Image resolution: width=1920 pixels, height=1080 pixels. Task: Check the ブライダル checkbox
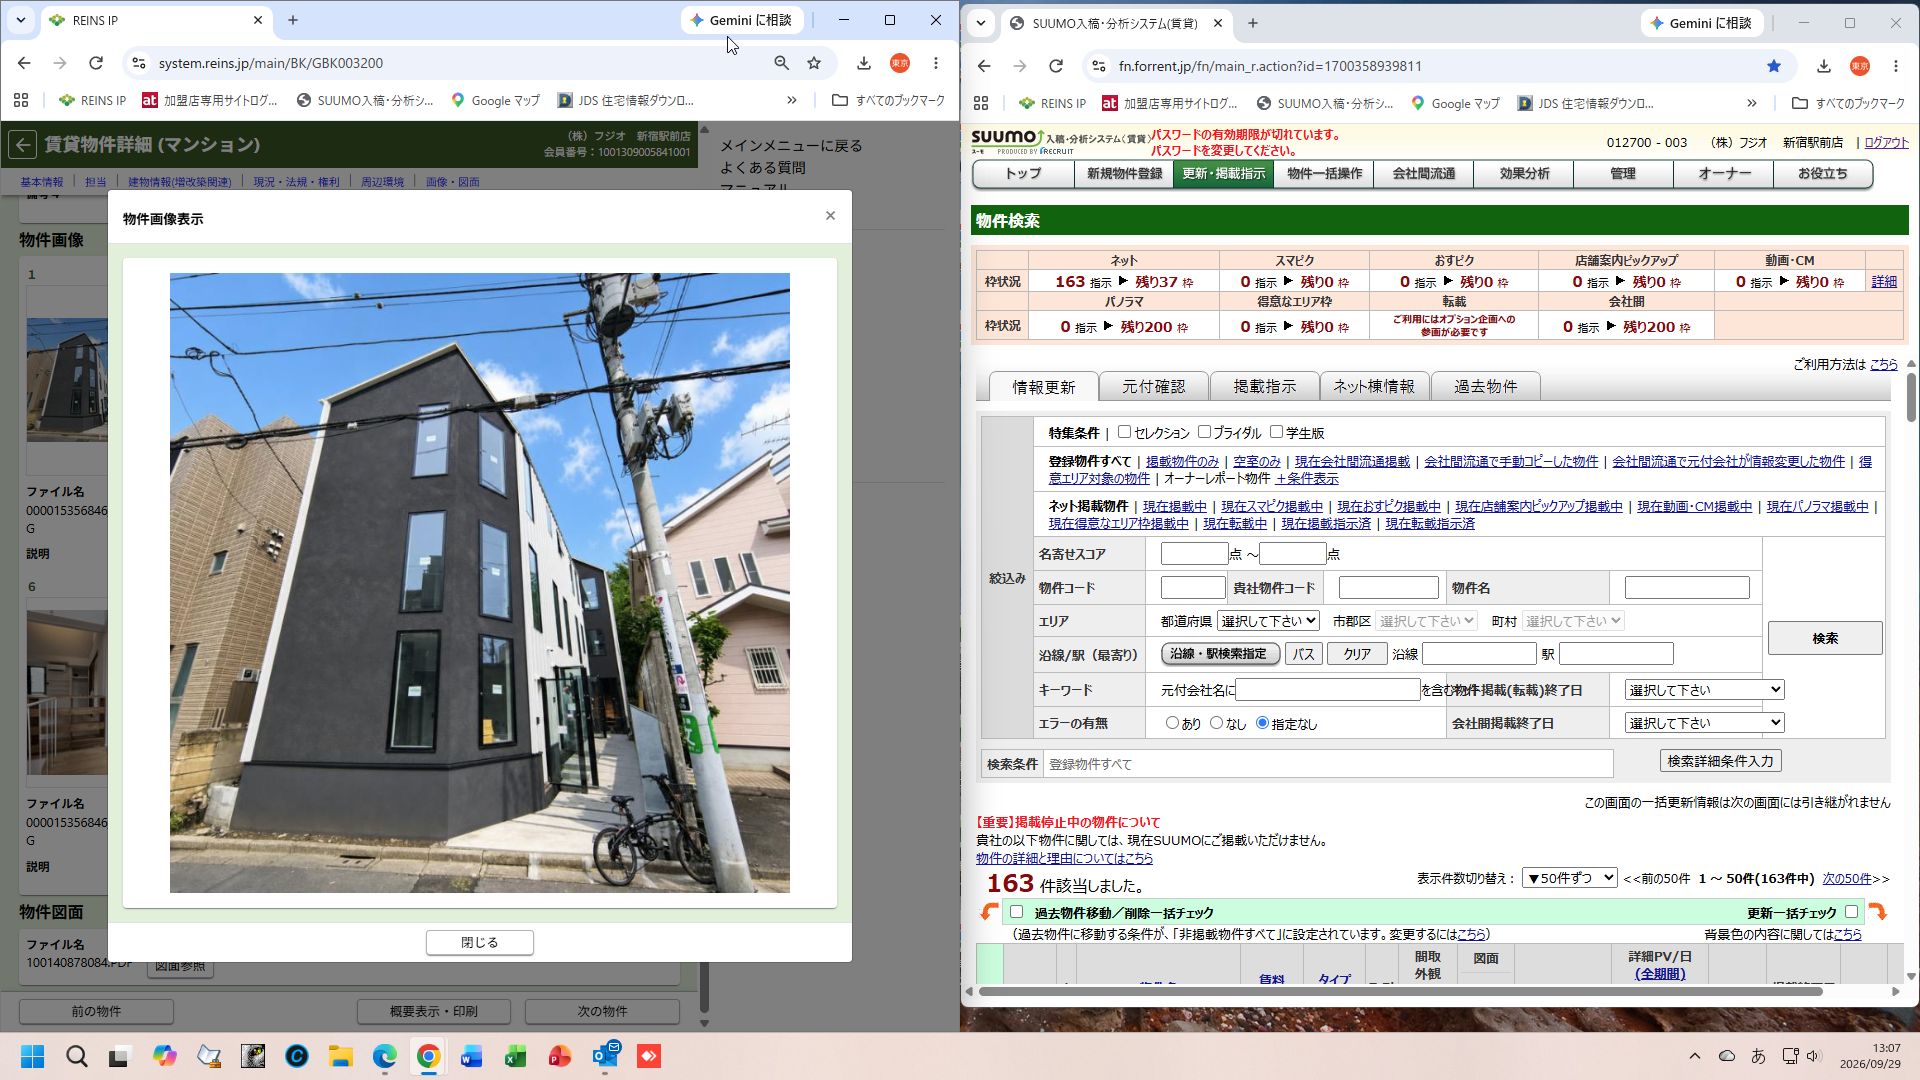(1204, 432)
